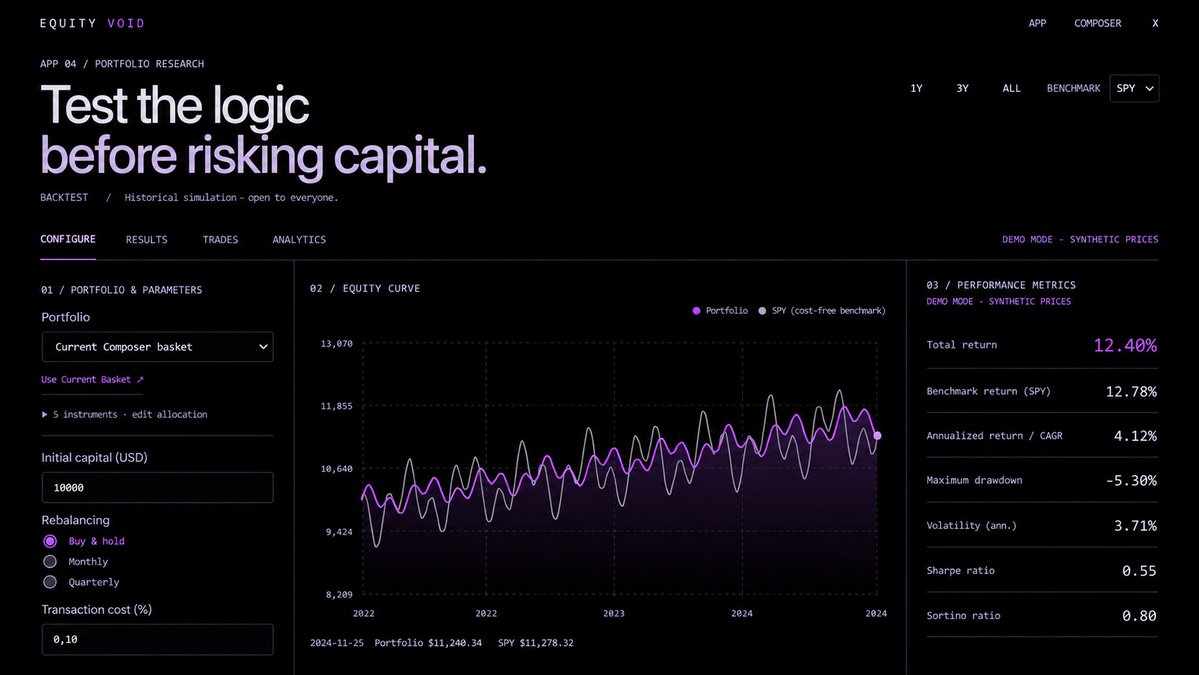Screen dimensions: 1199x675
Task: Click the Total return value 12.40%
Action: [x=1125, y=346]
